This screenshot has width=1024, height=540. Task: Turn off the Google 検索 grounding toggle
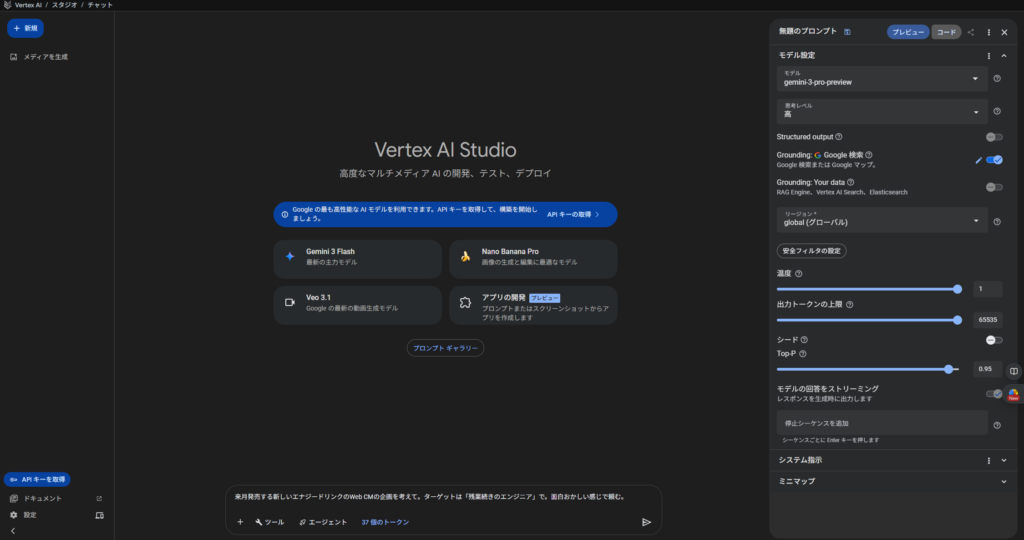tap(994, 160)
